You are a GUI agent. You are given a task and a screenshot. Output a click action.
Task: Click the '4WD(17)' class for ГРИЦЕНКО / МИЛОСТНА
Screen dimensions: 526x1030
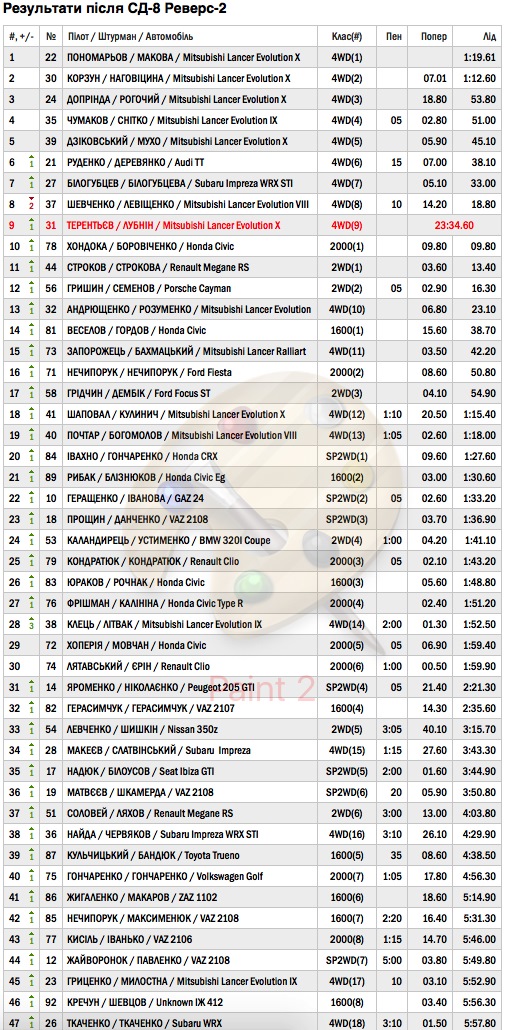(347, 982)
